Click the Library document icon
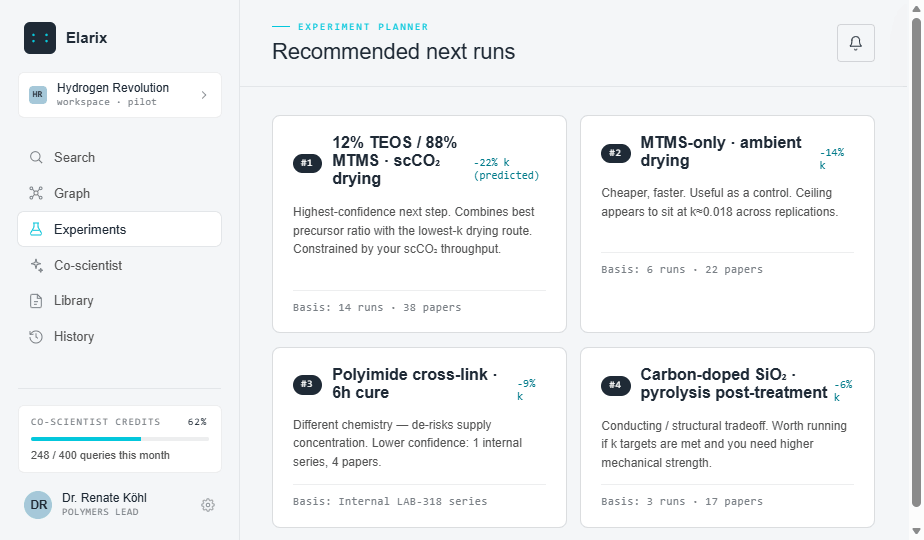 (36, 301)
